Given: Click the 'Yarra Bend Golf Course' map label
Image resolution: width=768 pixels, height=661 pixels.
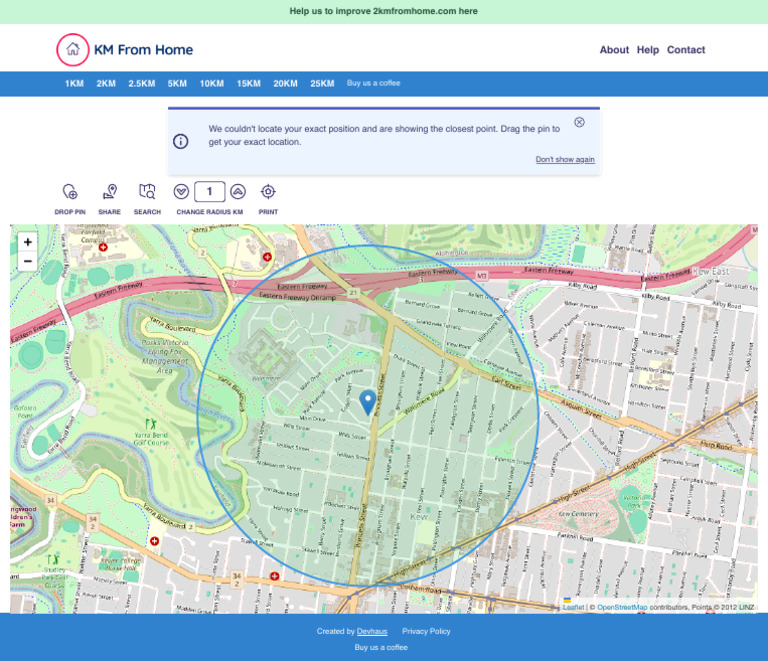Looking at the screenshot, I should (x=151, y=439).
